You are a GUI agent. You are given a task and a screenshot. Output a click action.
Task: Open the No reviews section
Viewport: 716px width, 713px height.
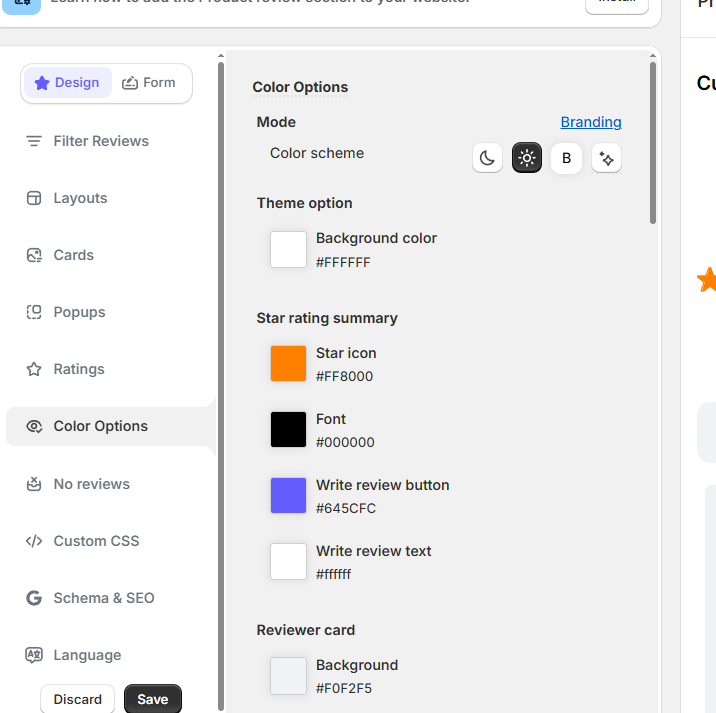(91, 484)
